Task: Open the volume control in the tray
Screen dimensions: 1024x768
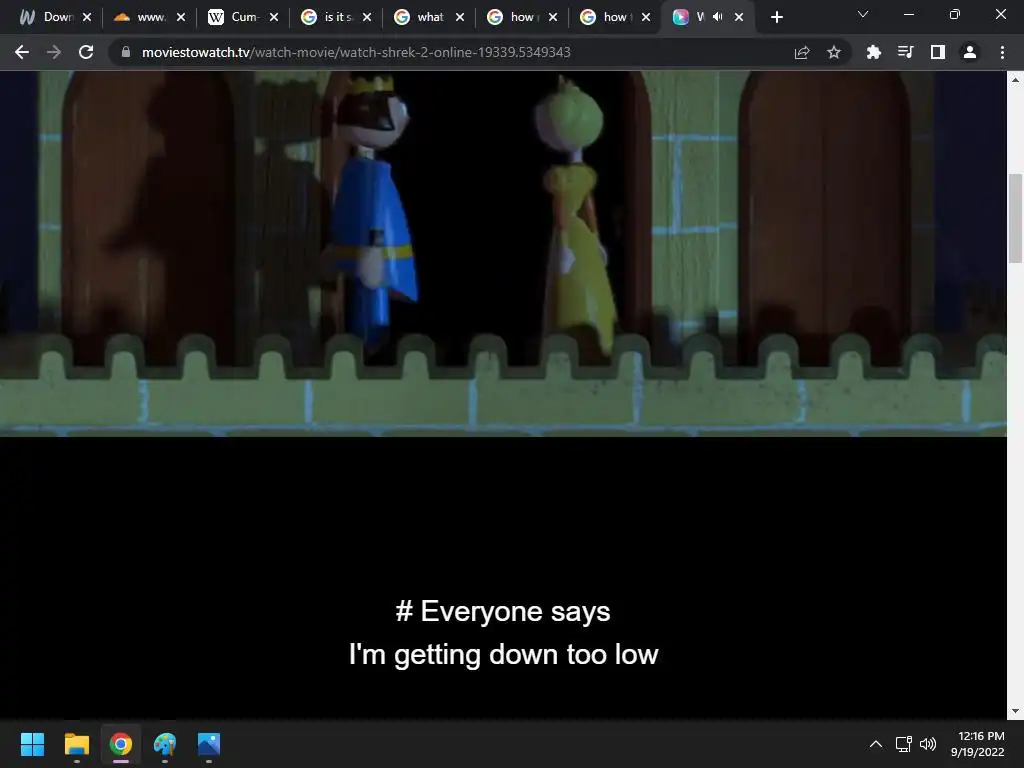Action: tap(927, 744)
